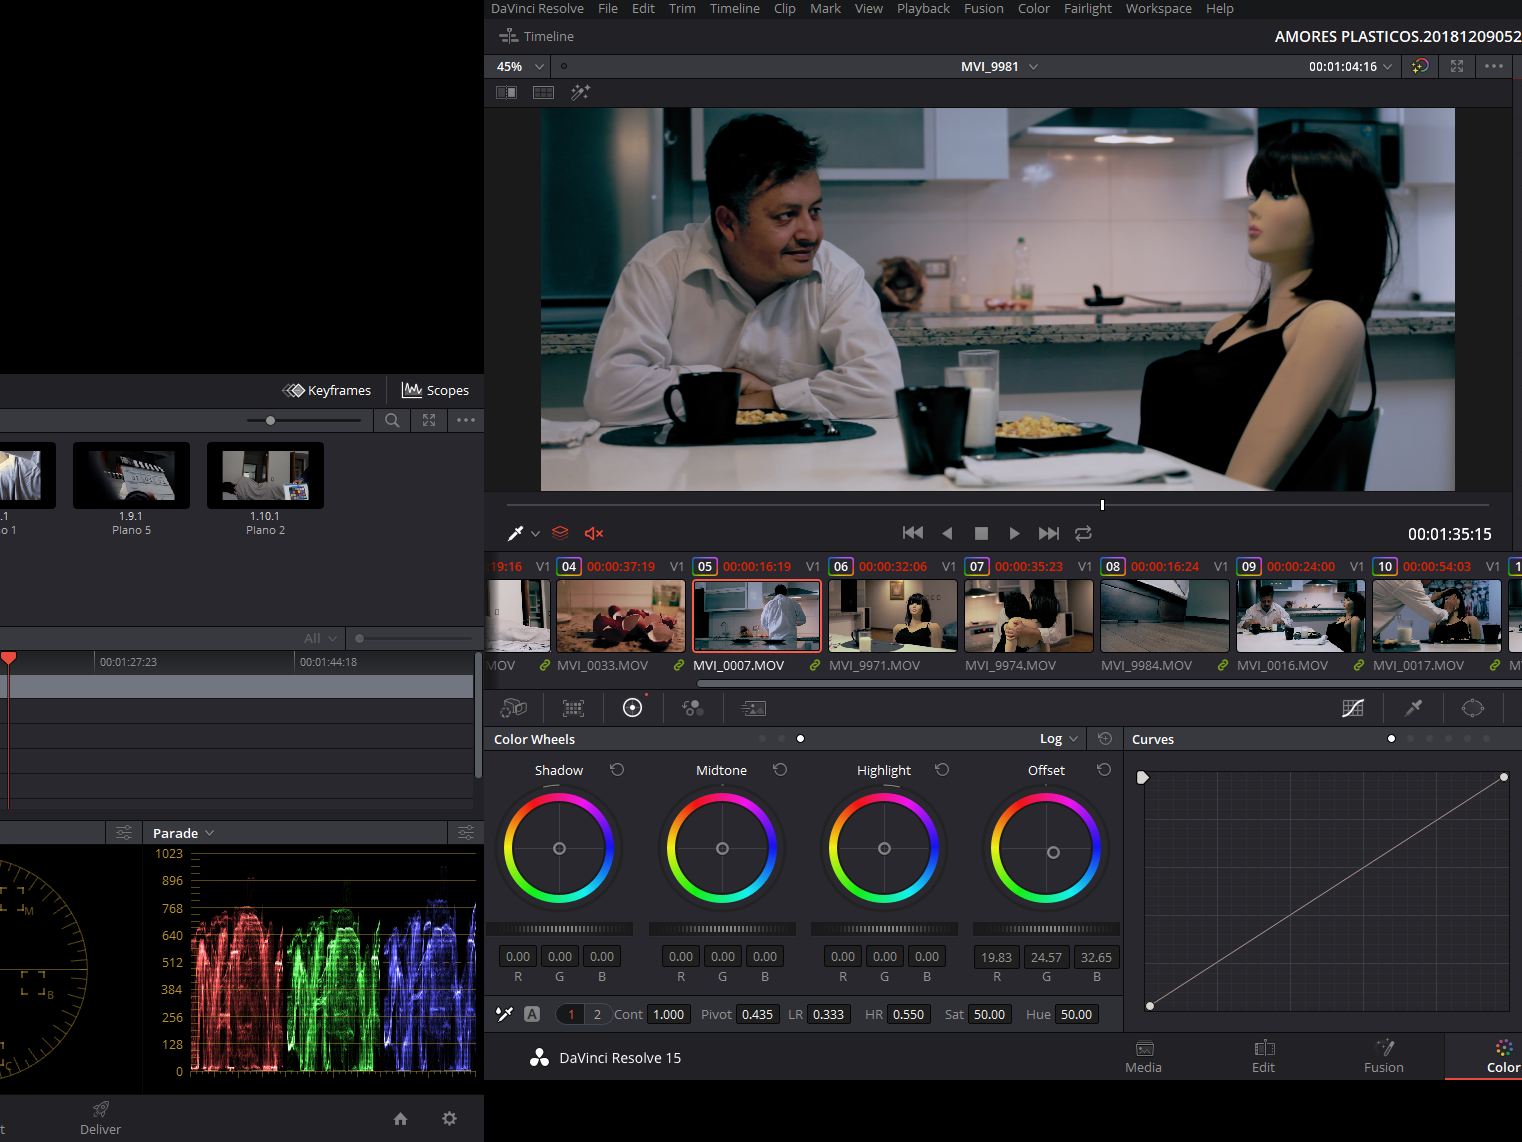Toggle the Keyframes panel
This screenshot has height=1142, width=1522.
(327, 390)
